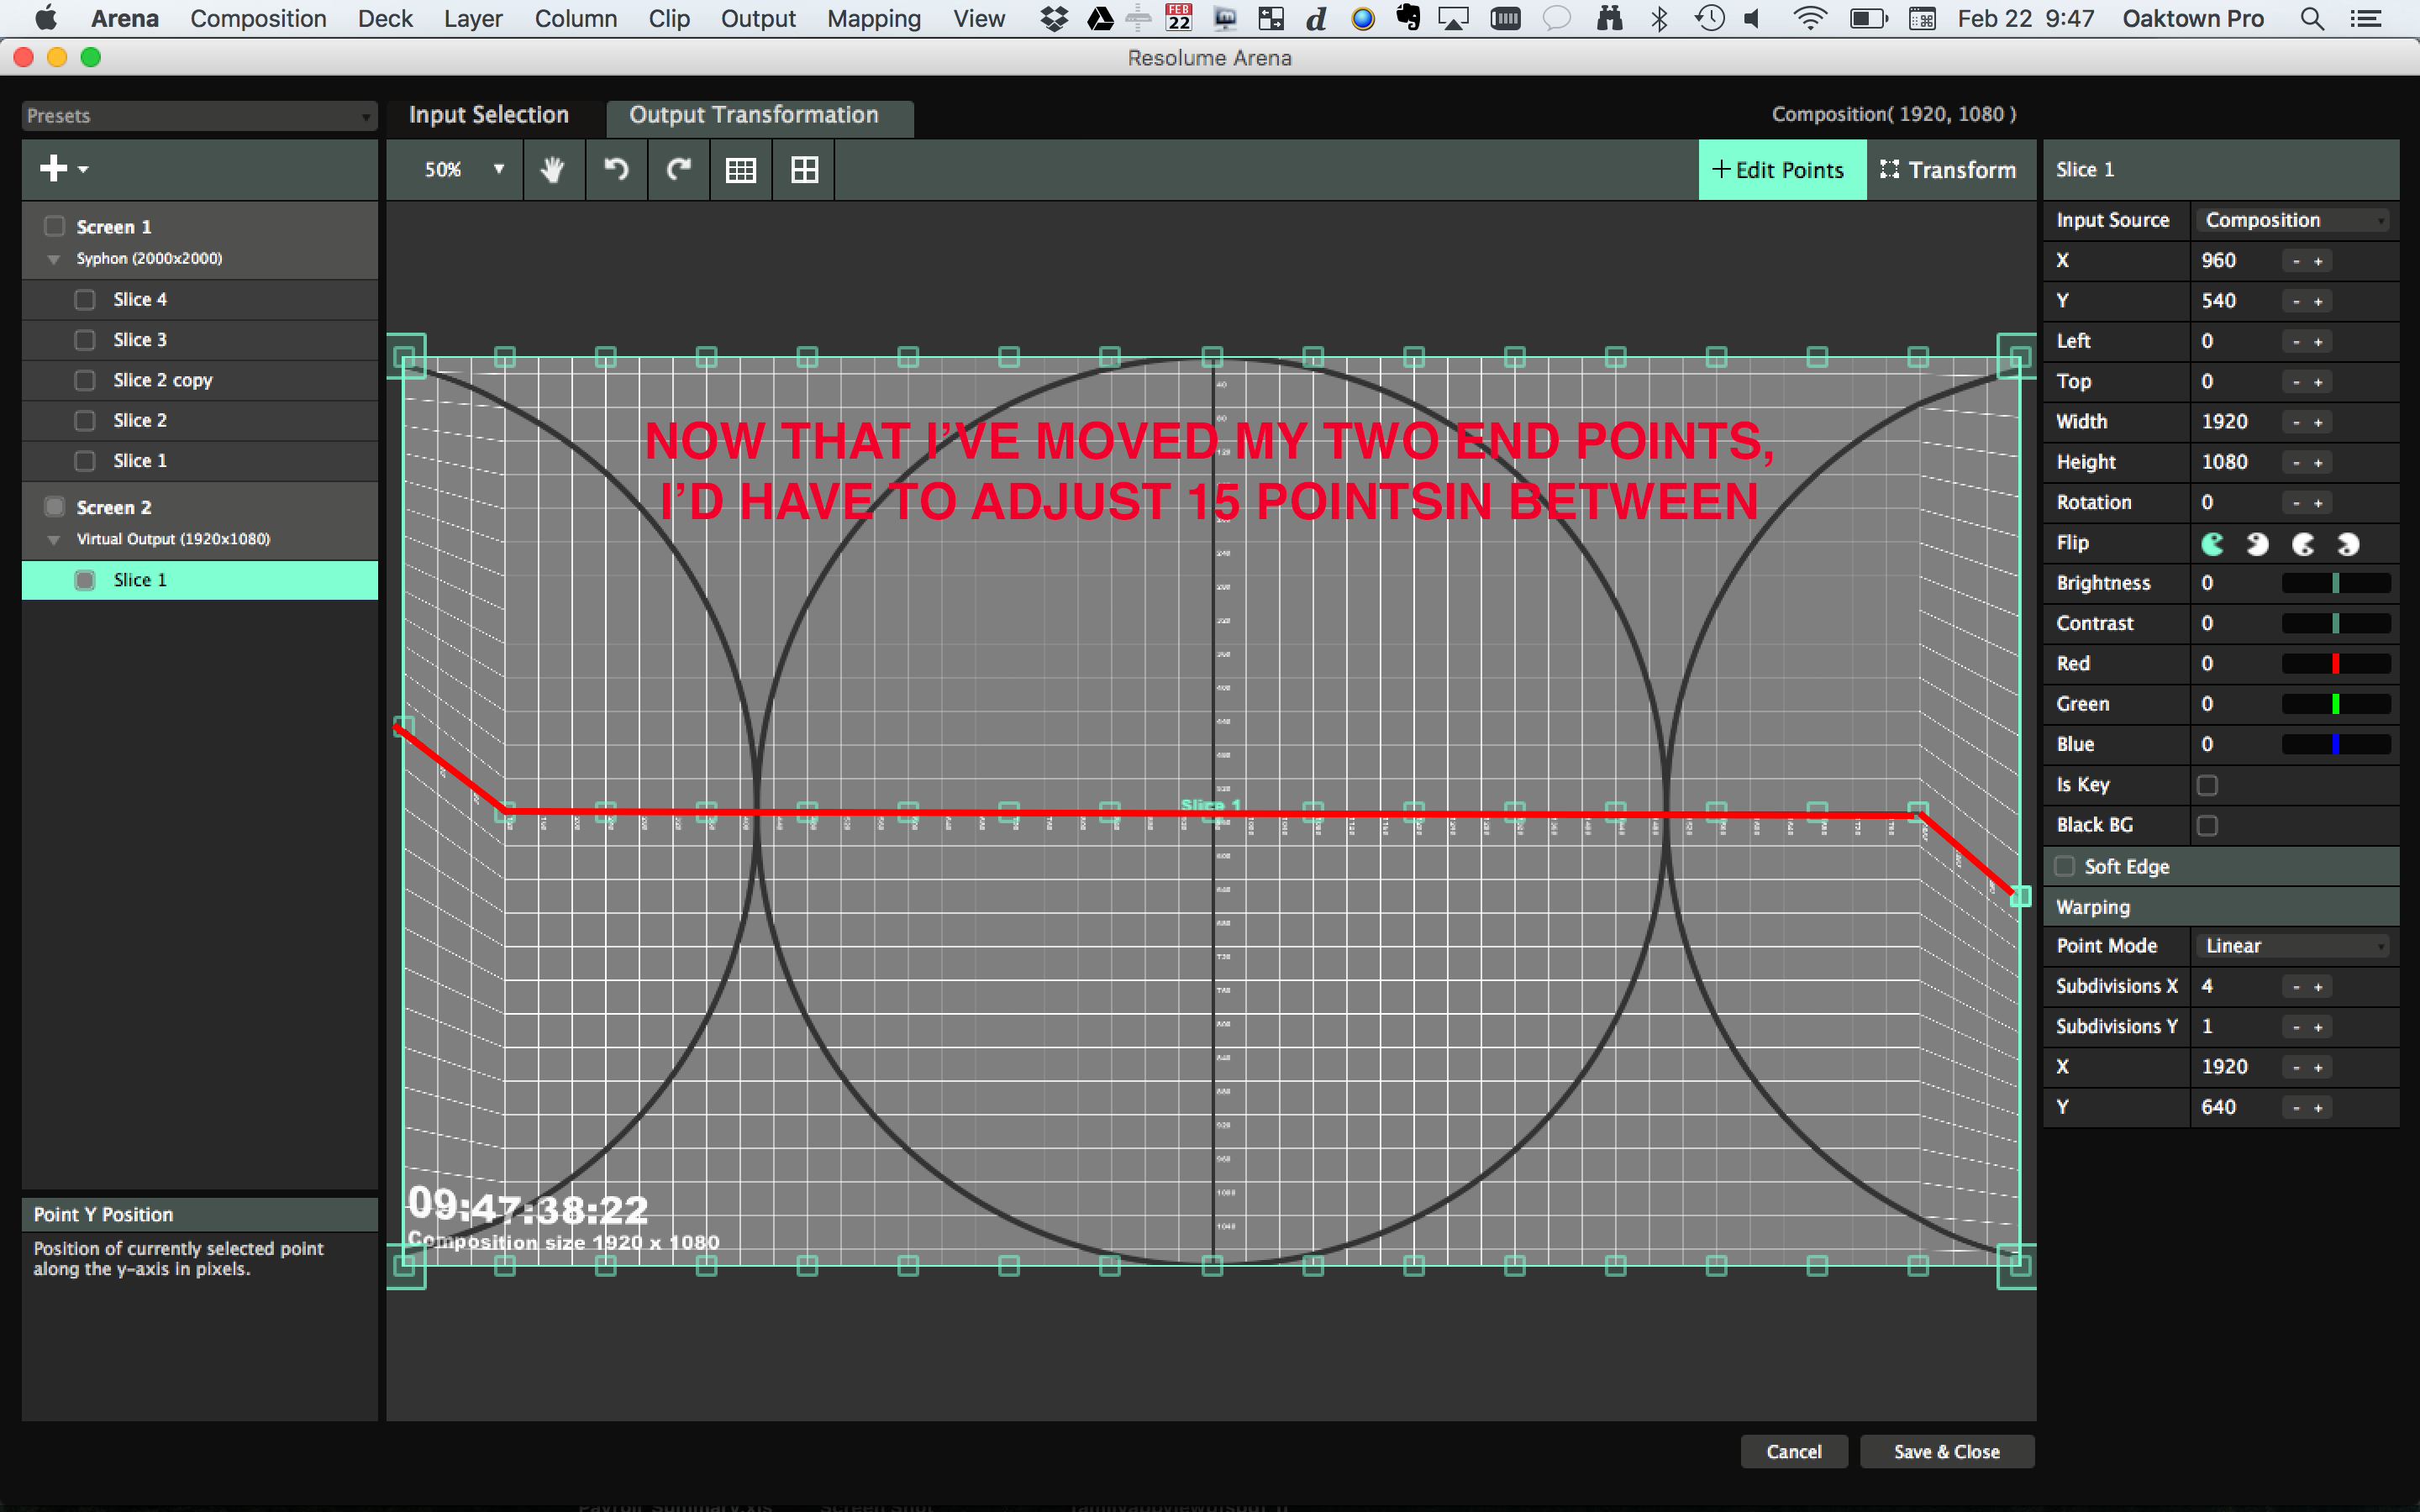Click the Save & Close button
This screenshot has width=2420, height=1512.
1946,1451
